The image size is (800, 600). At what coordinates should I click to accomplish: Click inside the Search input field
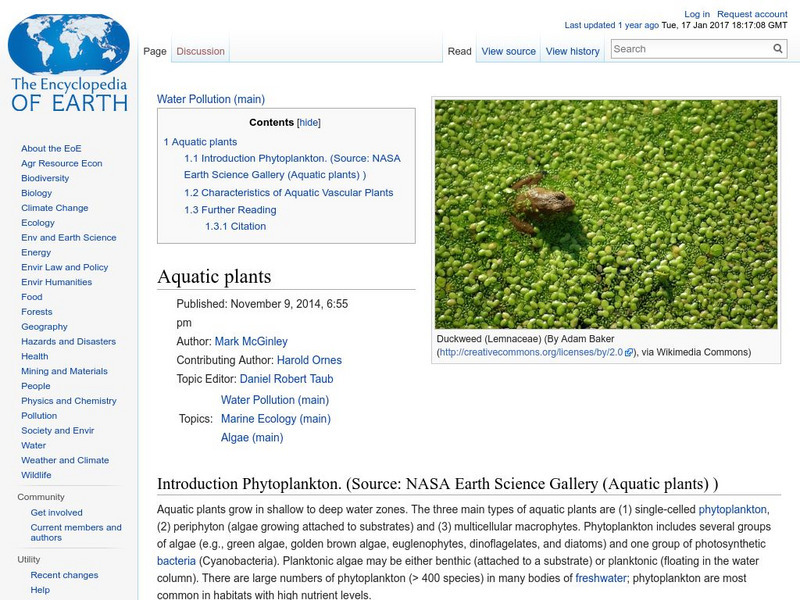click(x=680, y=47)
